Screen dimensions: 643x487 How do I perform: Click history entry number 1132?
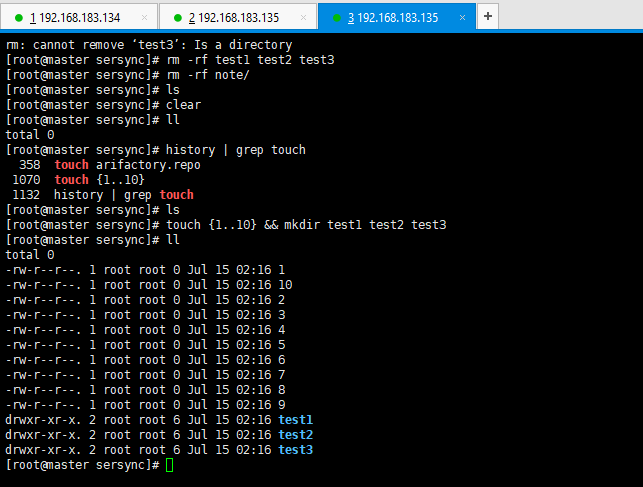pos(27,195)
